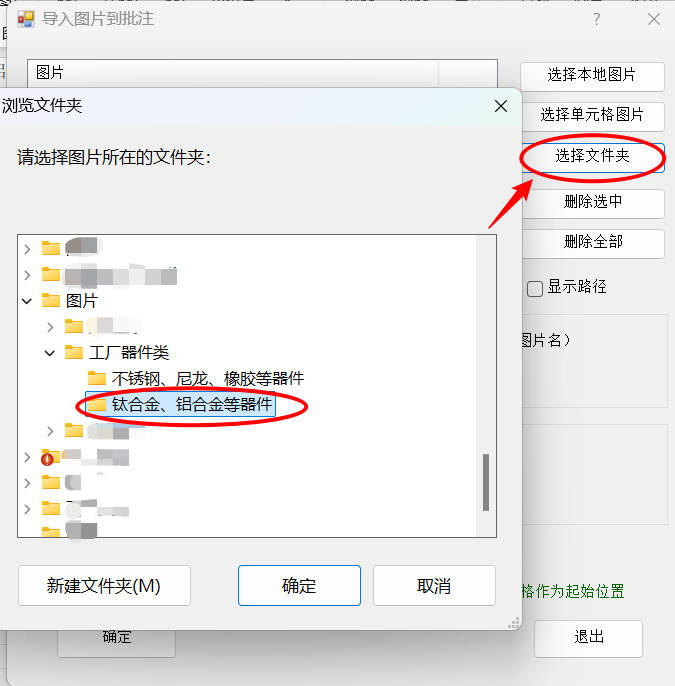Screen dimensions: 675x686
Task: Click 确定 in the browse folder dialog
Action: [x=299, y=585]
